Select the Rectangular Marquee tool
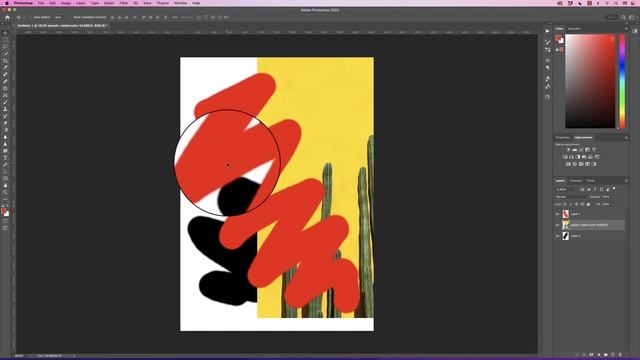The width and height of the screenshot is (640, 360). (x=5, y=40)
